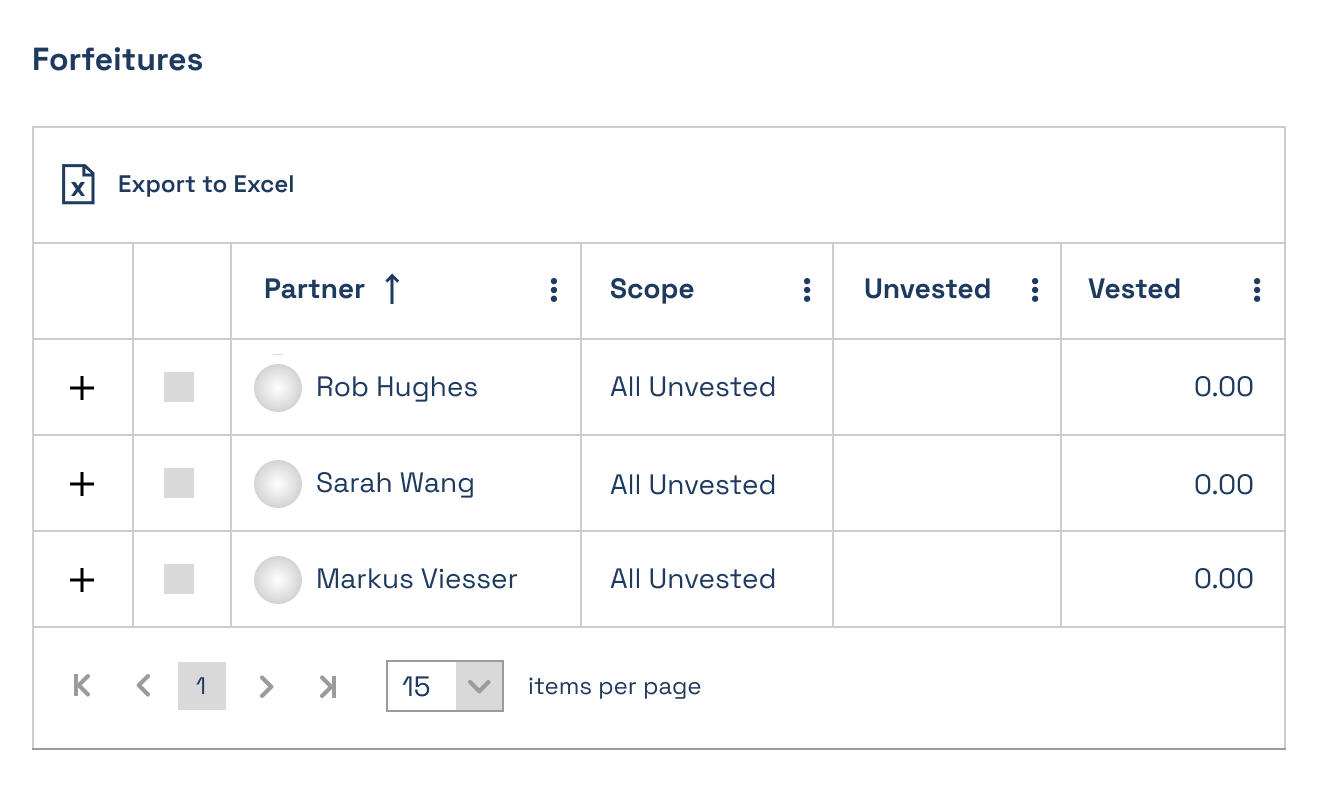
Task: Open Unvested column options menu
Action: coord(1034,290)
